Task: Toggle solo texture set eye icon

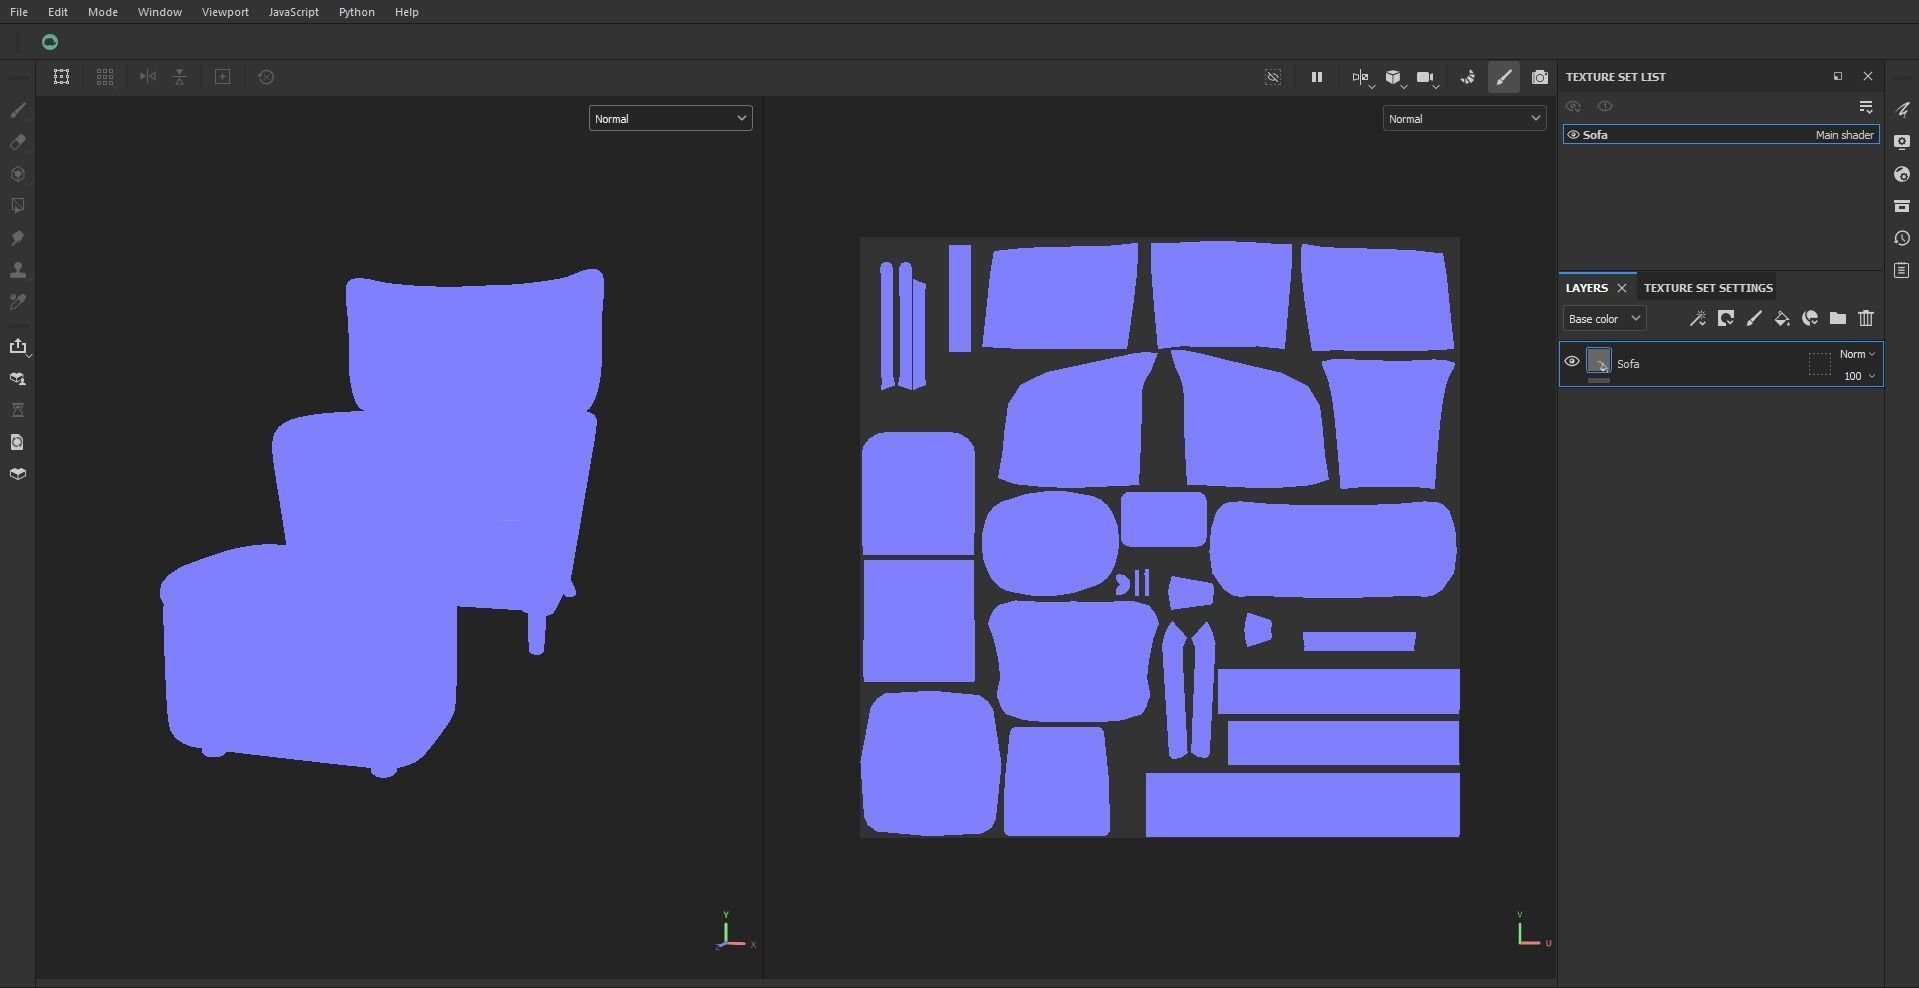Action: click(1605, 106)
